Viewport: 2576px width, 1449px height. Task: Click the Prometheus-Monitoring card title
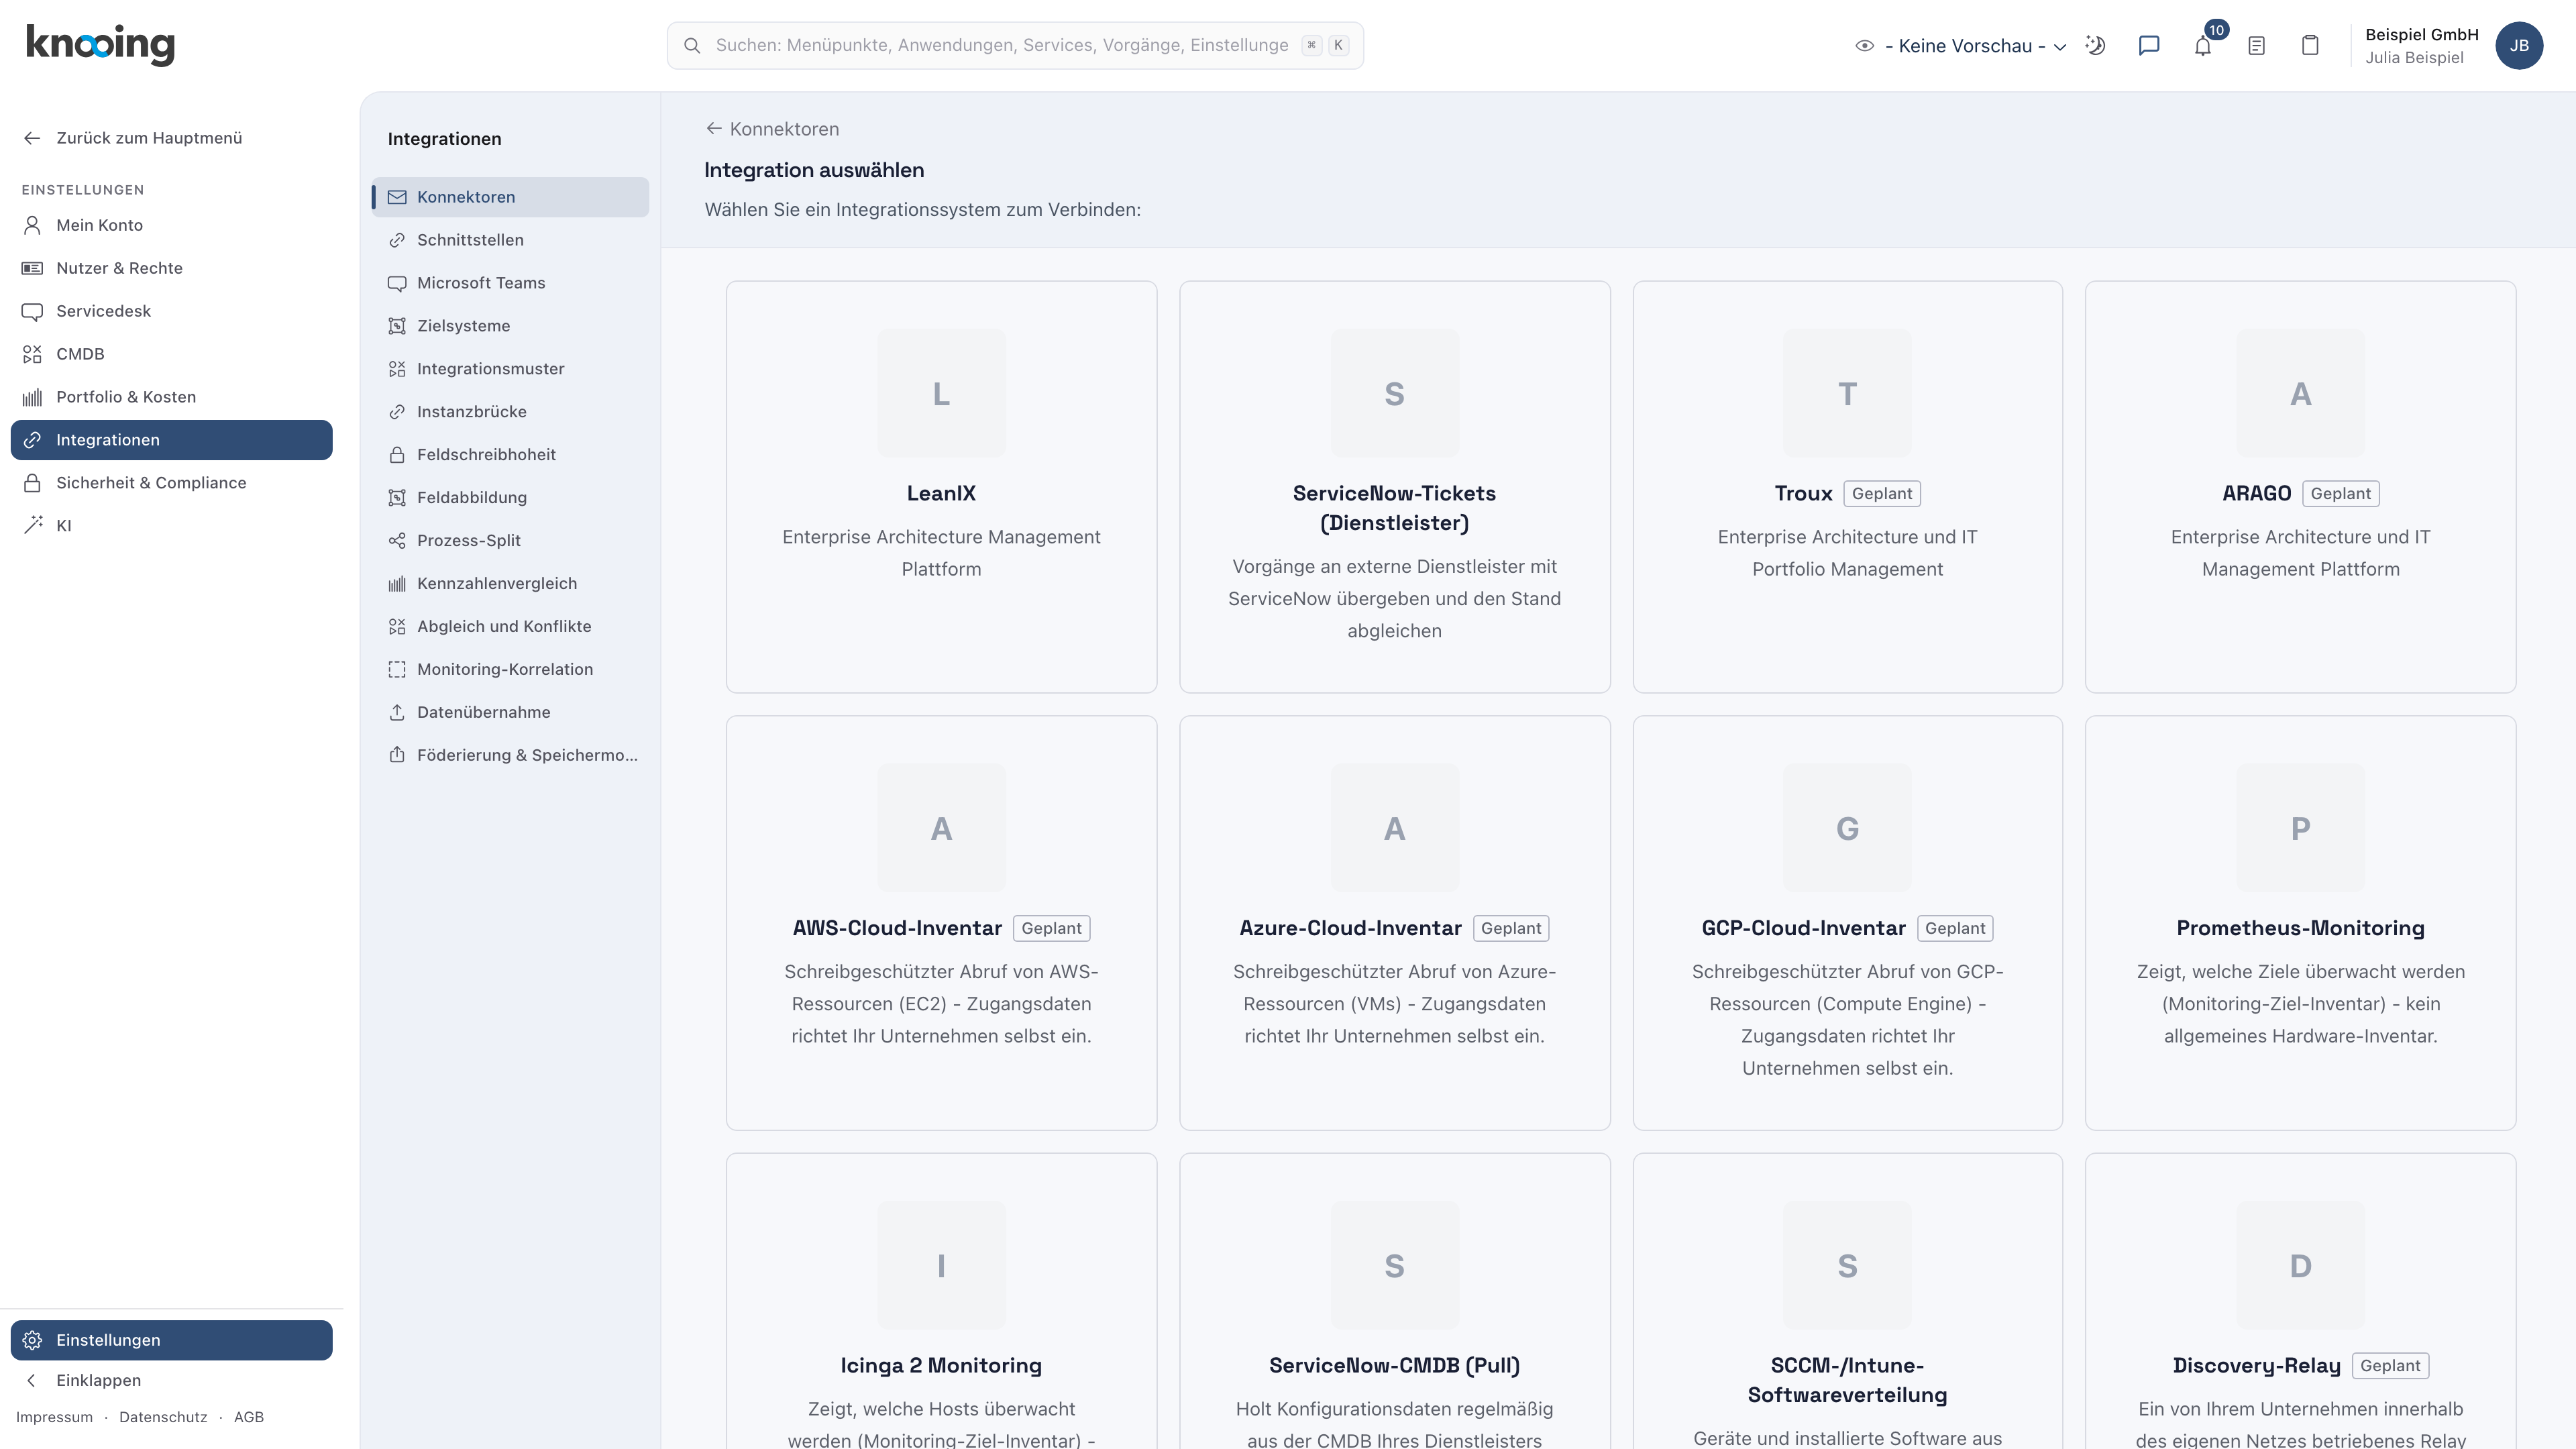(2300, 928)
